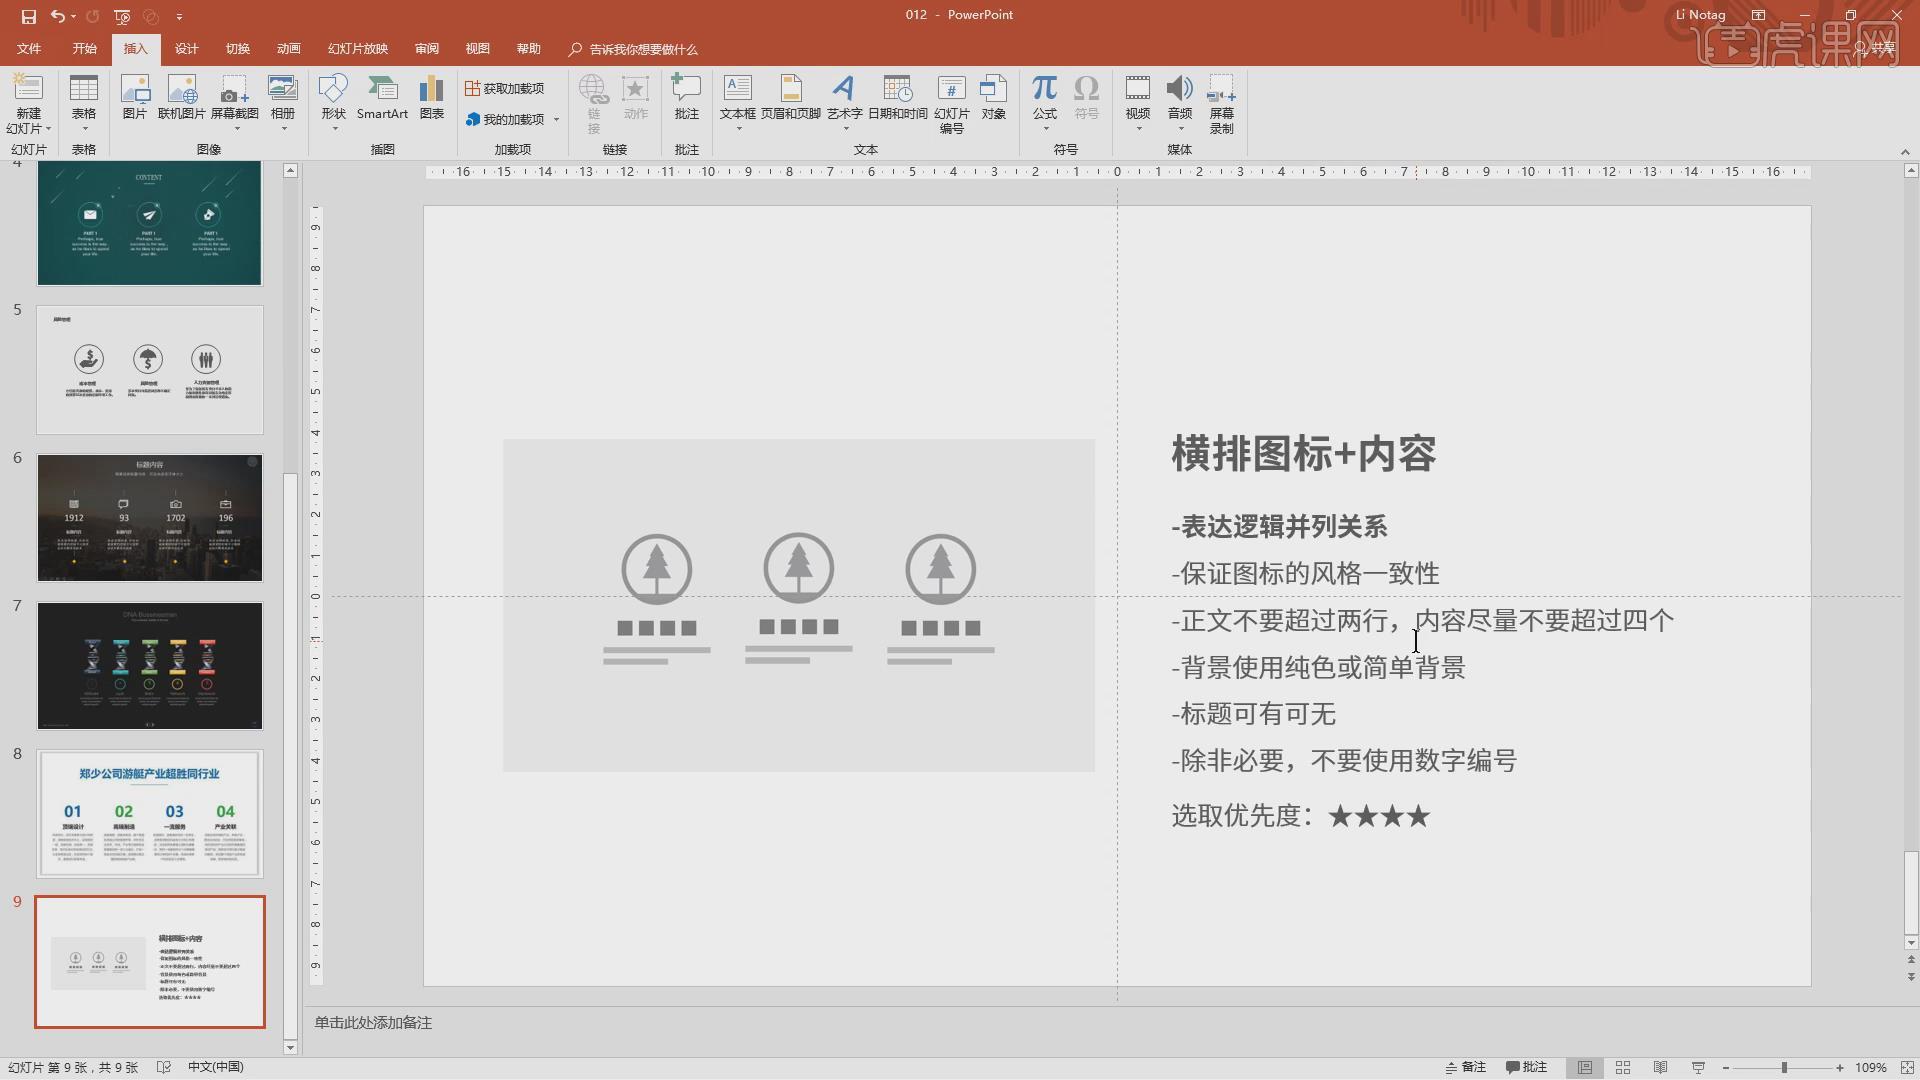Switch to Reading view
The width and height of the screenshot is (1920, 1080).
[x=1660, y=1067]
